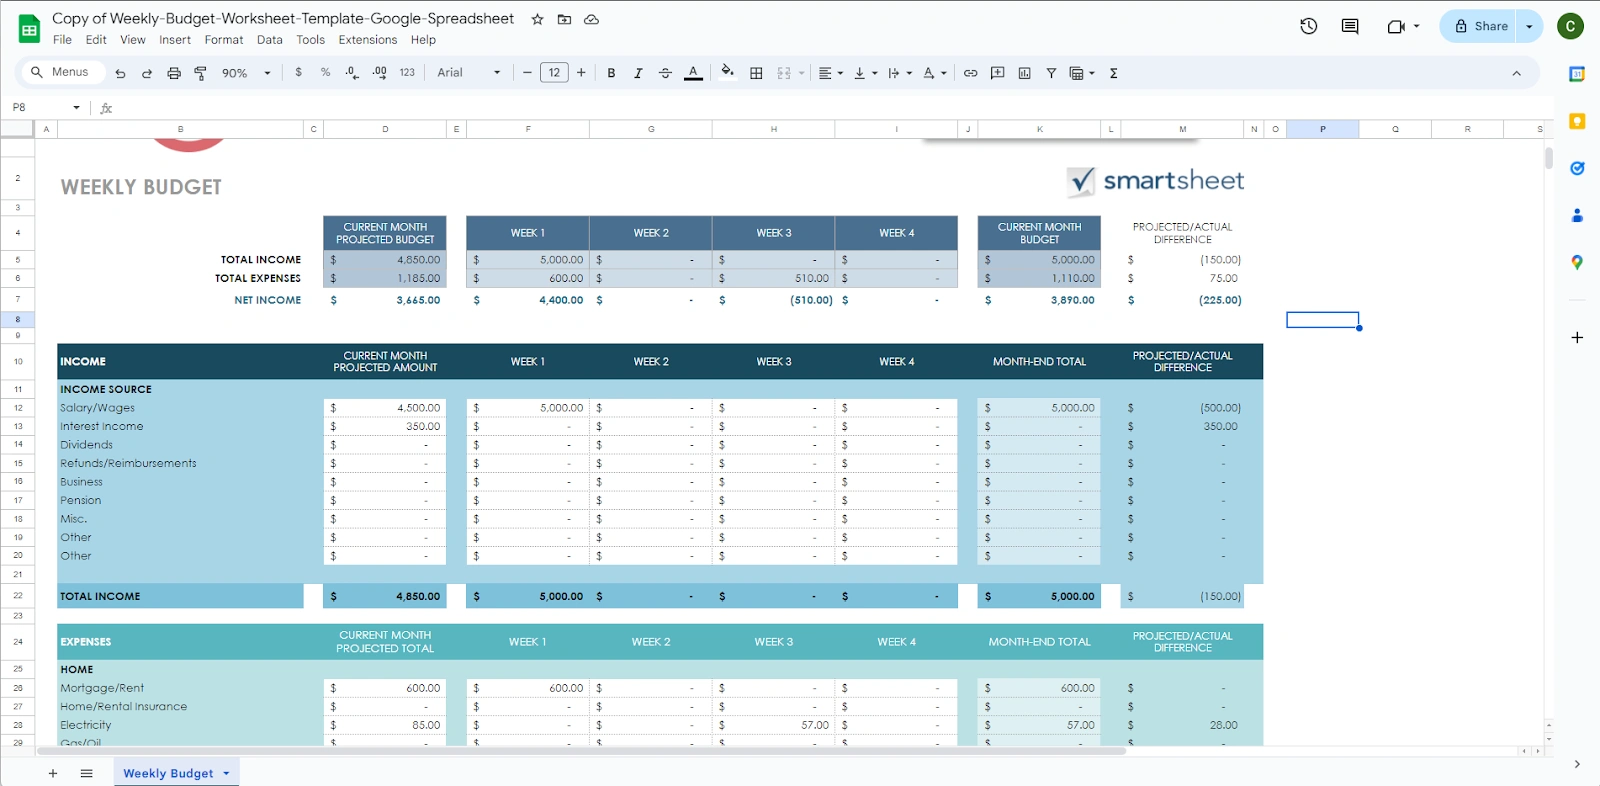This screenshot has height=786, width=1600.
Task: Check the cloud save status icon
Action: [591, 19]
